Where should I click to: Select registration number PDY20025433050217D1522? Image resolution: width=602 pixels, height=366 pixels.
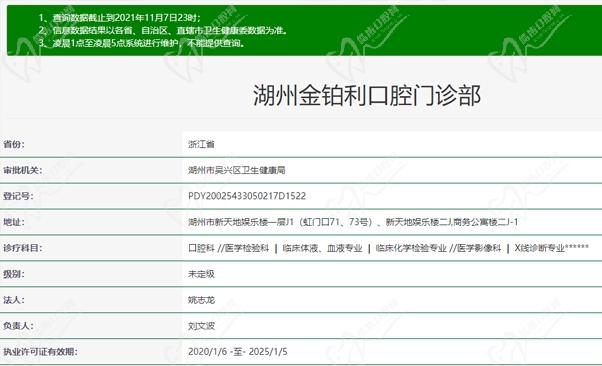[x=247, y=196]
